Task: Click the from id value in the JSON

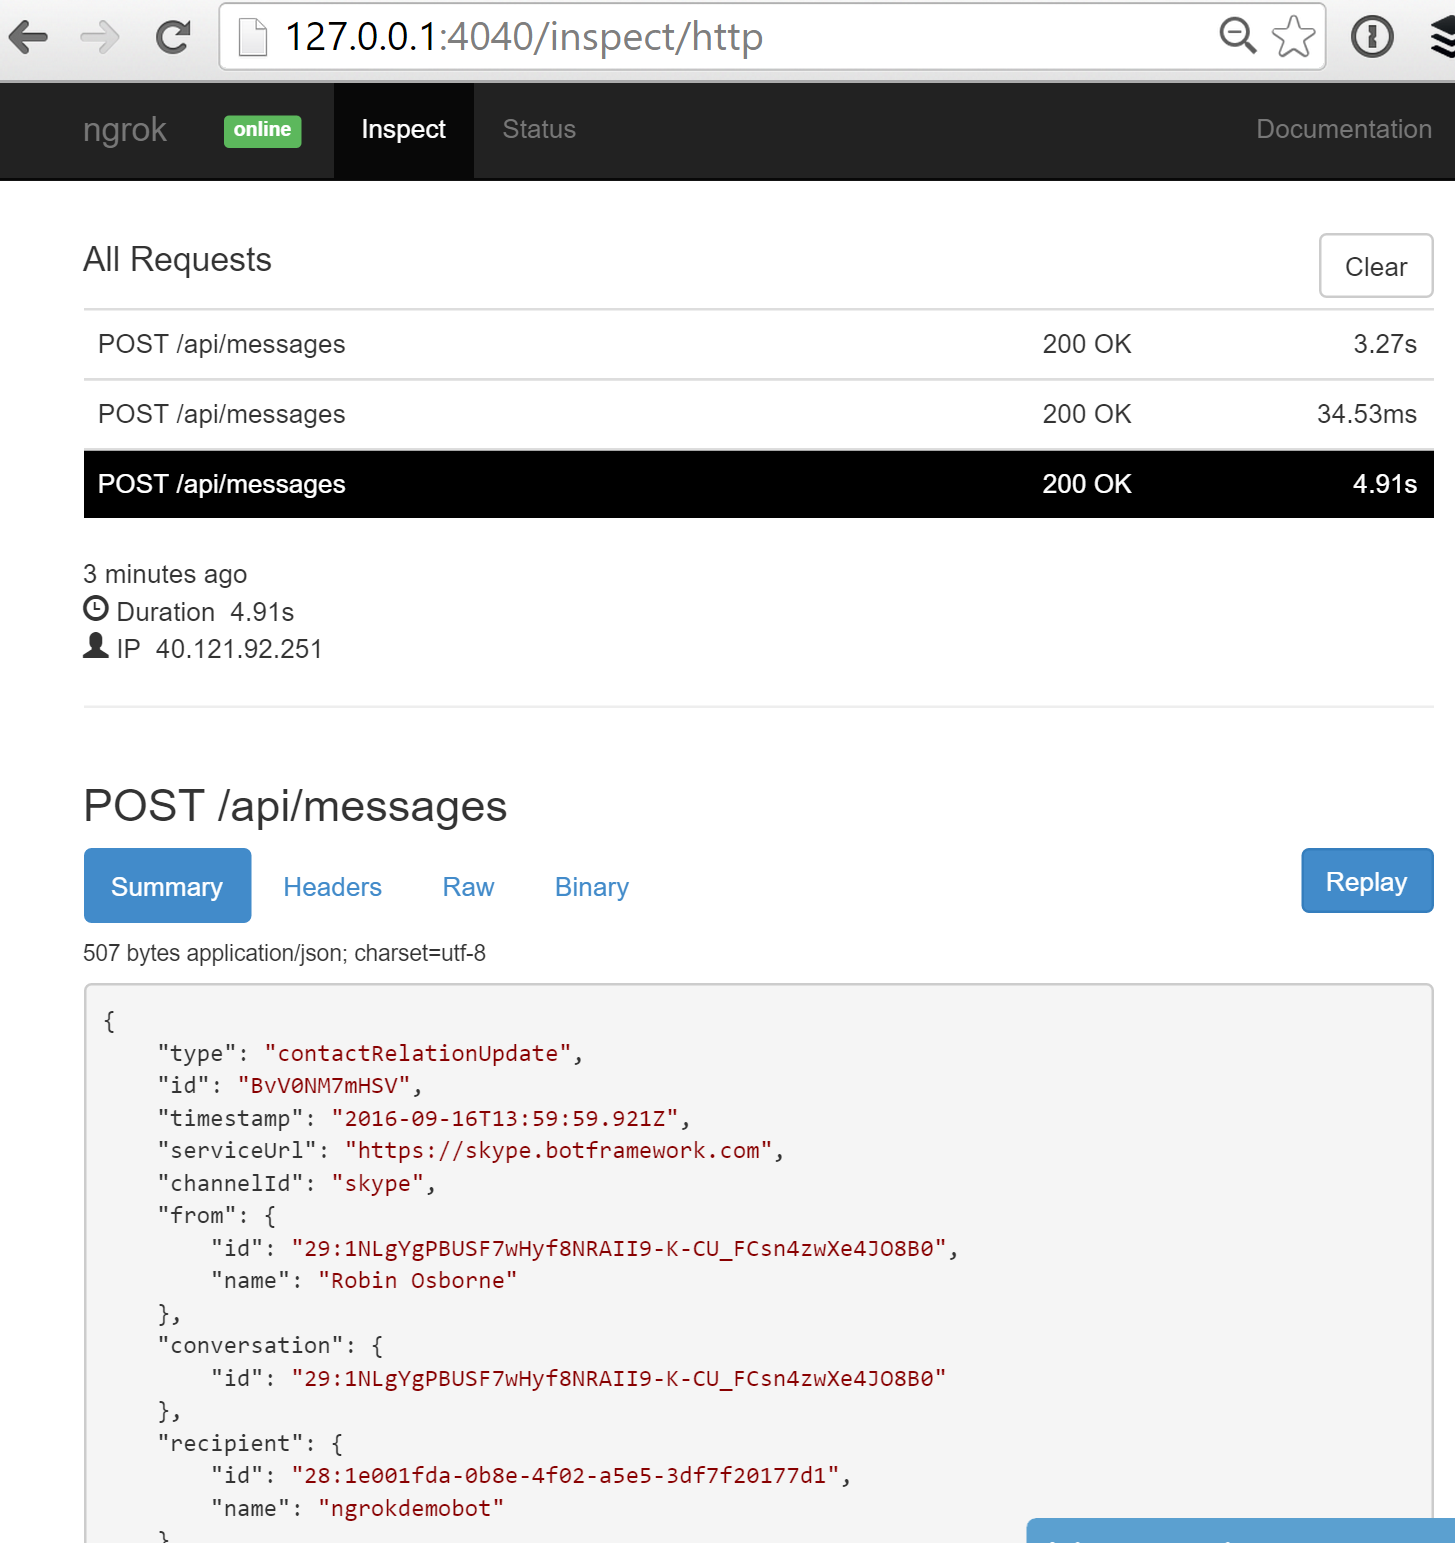Action: coord(619,1248)
